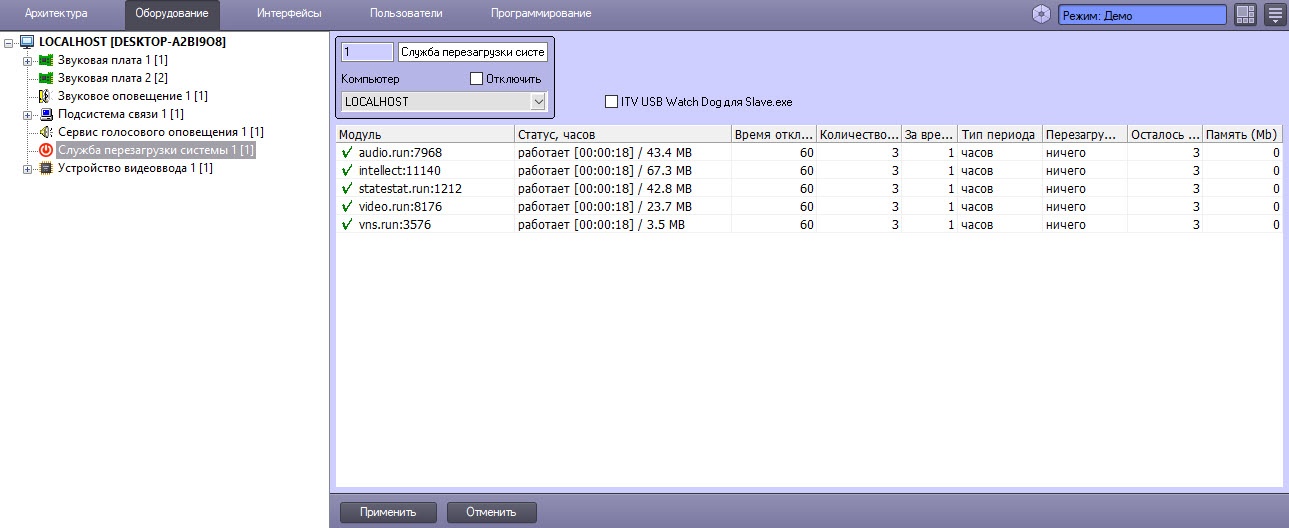This screenshot has height=528, width=1289.
Task: Toggle the Отключить checkbox
Action: click(476, 78)
